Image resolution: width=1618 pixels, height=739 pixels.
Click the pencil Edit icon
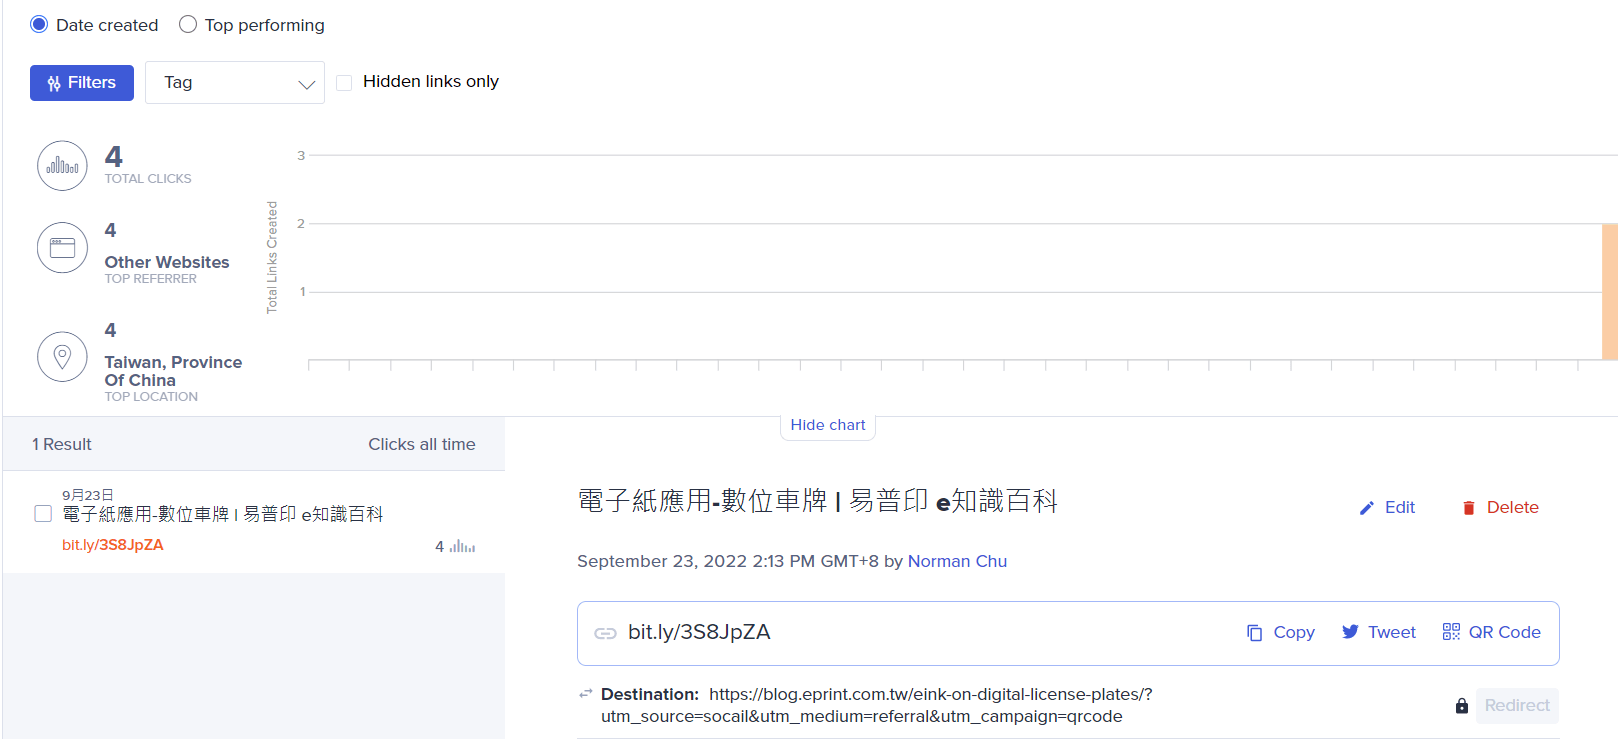click(1366, 508)
